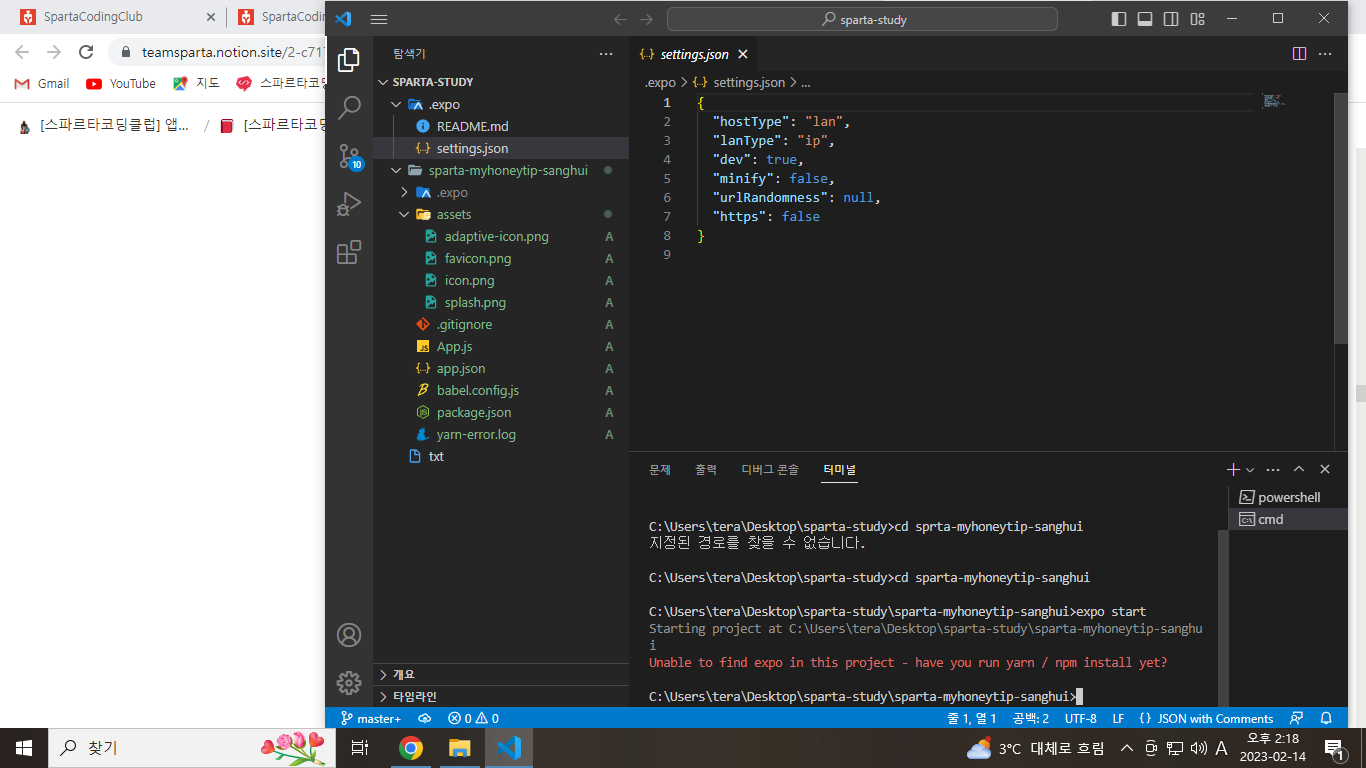Switch to the 디버그 콘솔 tab
The width and height of the screenshot is (1366, 768).
[770, 469]
